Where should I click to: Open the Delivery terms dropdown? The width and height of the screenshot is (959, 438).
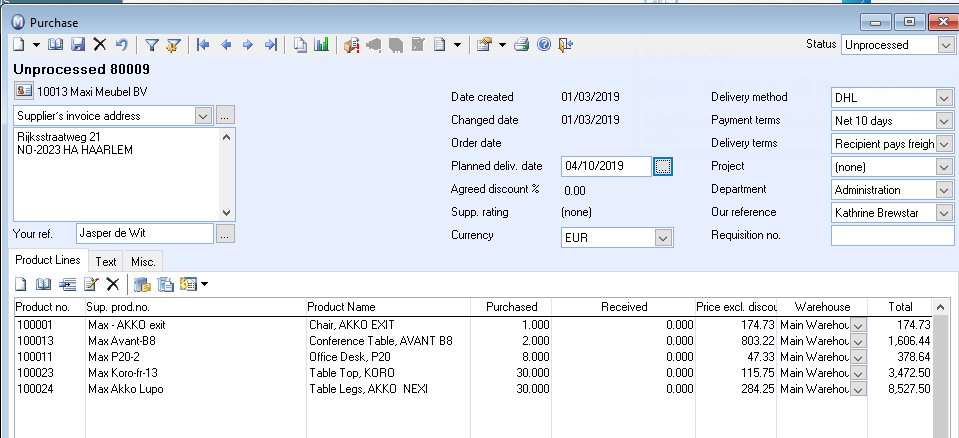(944, 144)
